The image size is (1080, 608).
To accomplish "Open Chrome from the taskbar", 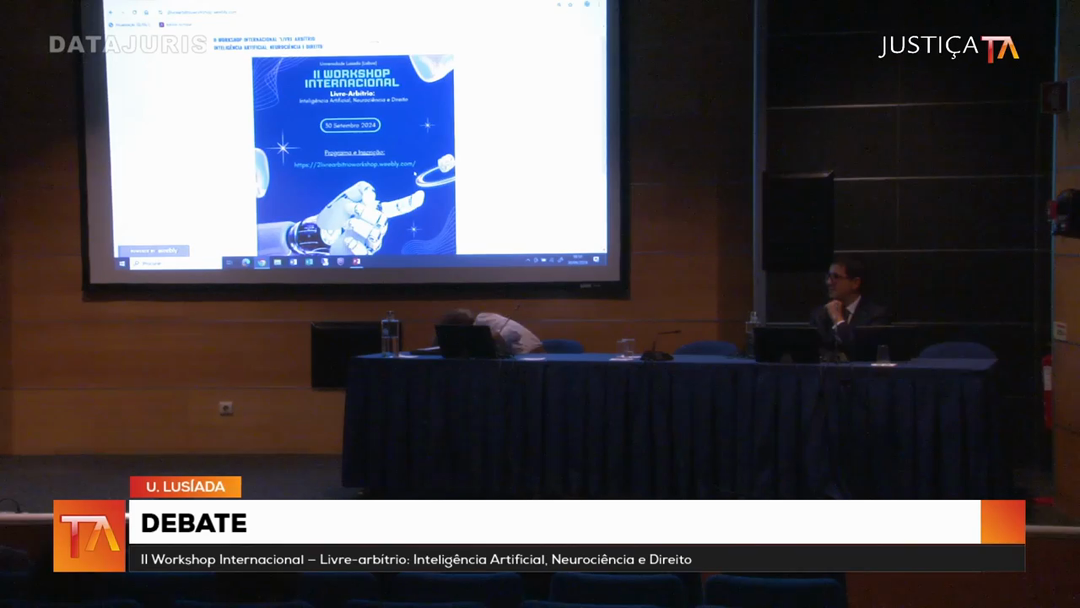I will [262, 262].
